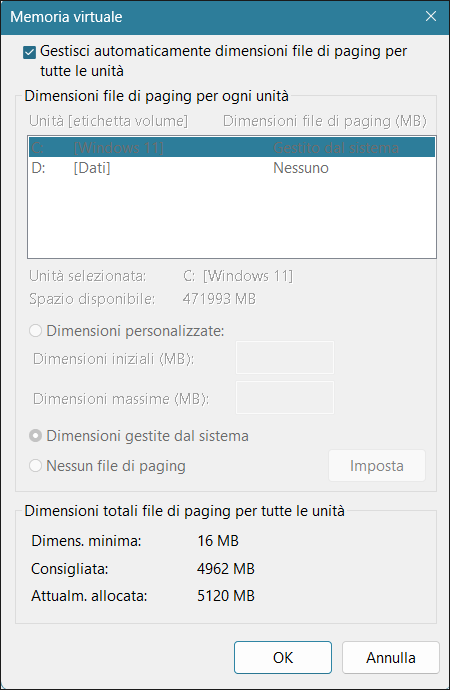This screenshot has width=450, height=690.
Task: Click empty area of drive list box
Action: click(x=232, y=218)
